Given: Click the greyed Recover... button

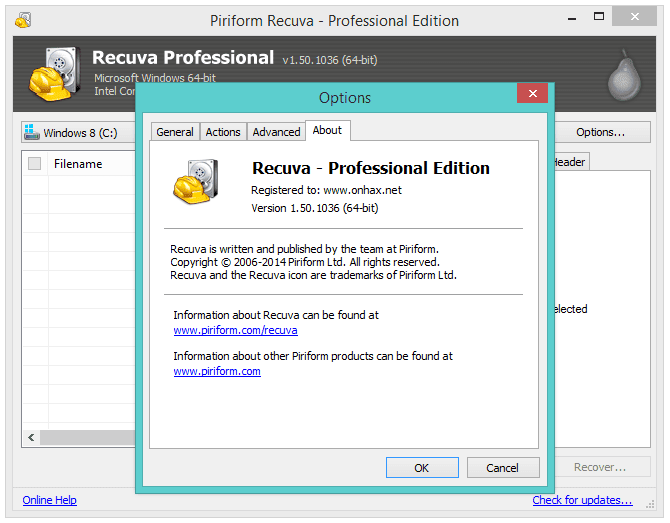Looking at the screenshot, I should coord(602,467).
